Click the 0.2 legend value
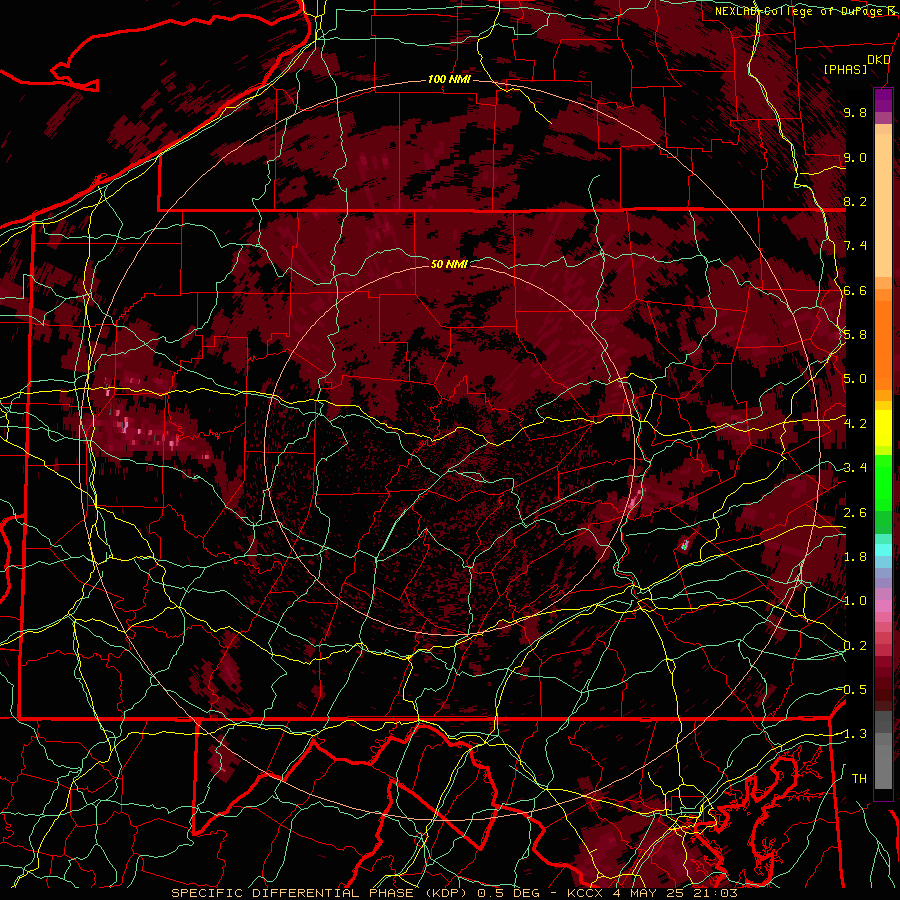Screen dimensions: 900x900 tap(855, 646)
